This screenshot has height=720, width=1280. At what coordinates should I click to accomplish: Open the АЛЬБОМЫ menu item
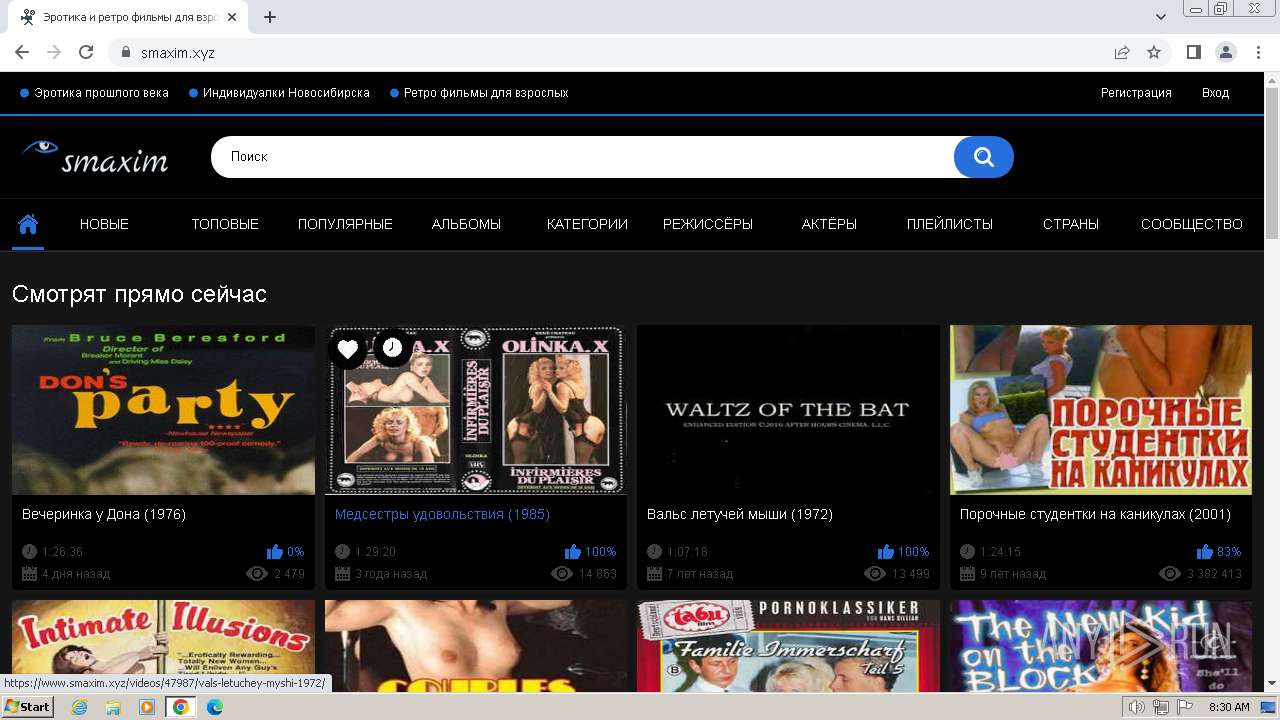pos(466,224)
